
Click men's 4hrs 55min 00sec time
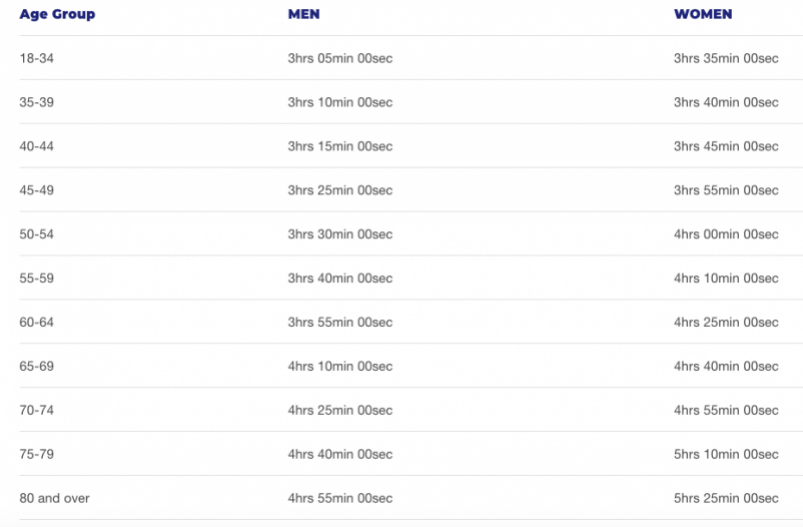coord(340,498)
